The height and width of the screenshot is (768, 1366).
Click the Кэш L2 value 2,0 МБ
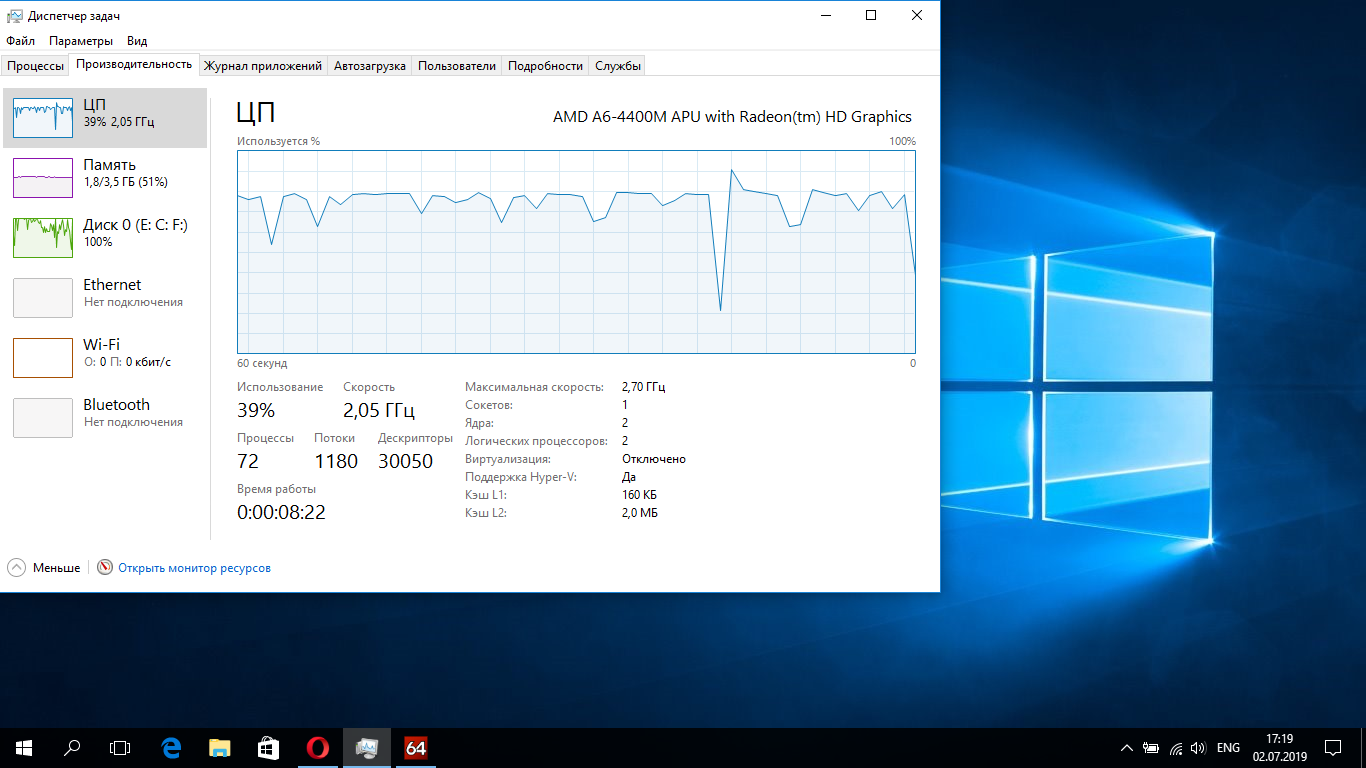pos(640,513)
